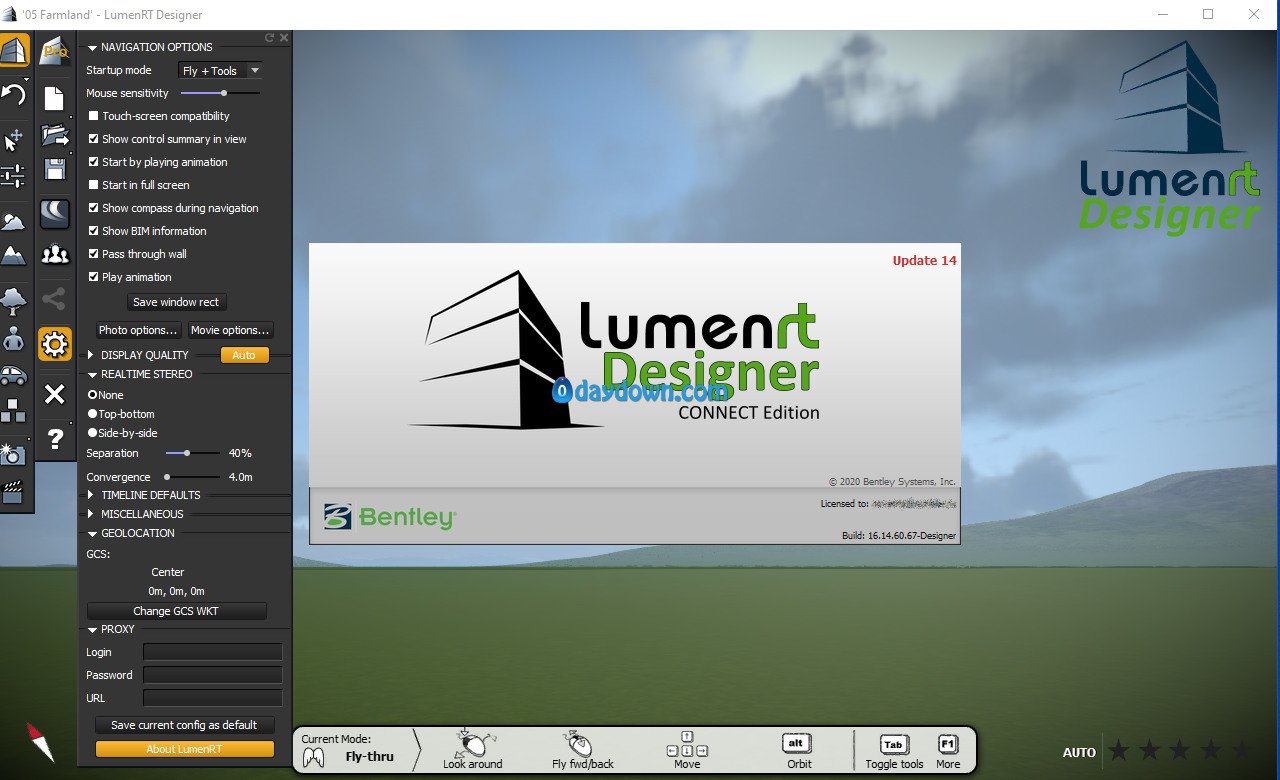
Task: Open the adjustment sliders tool
Action: 13,176
